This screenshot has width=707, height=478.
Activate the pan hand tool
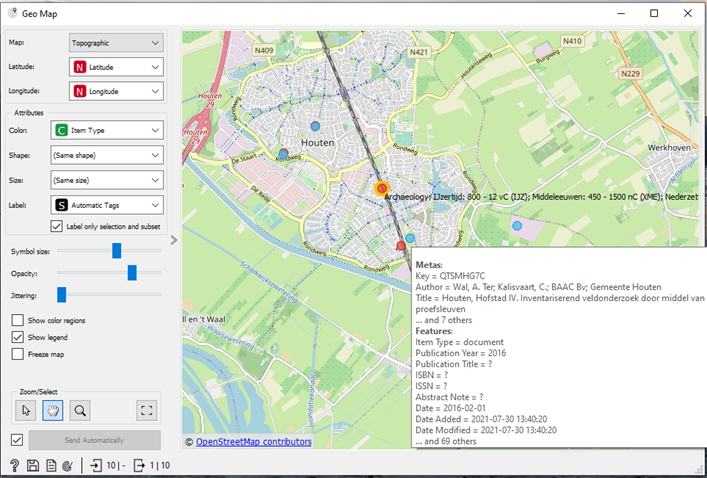(x=54, y=409)
